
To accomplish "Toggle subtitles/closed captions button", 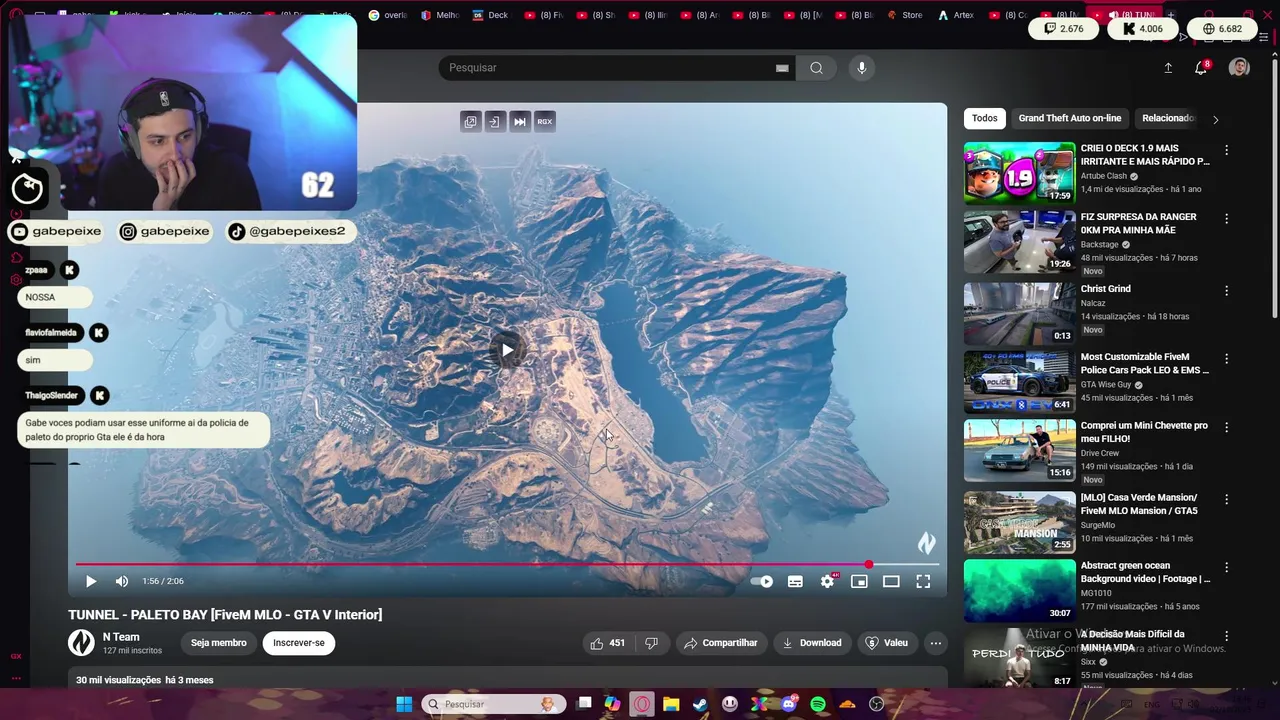I will click(795, 581).
